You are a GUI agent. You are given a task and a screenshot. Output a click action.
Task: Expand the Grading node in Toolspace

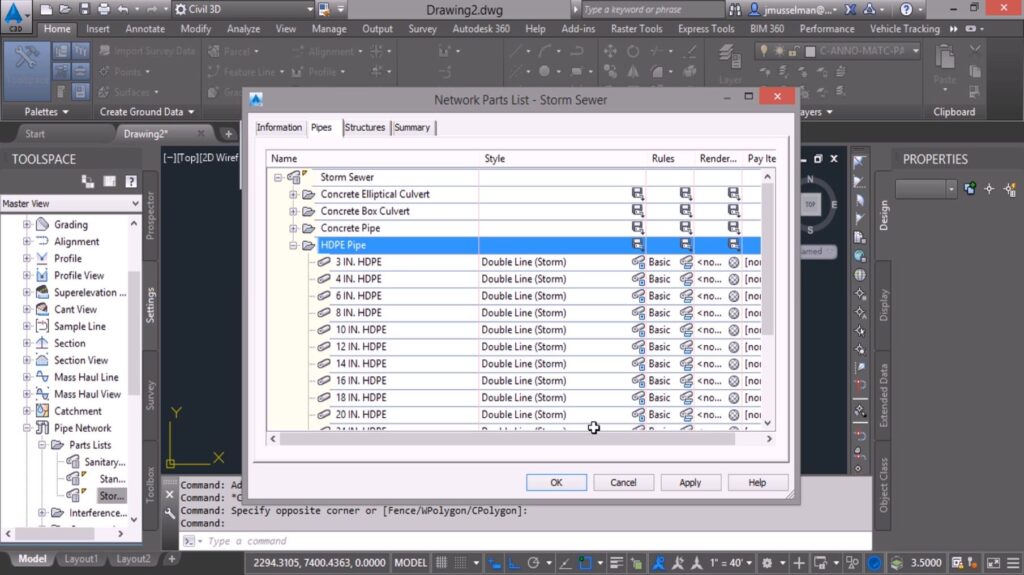click(x=27, y=224)
